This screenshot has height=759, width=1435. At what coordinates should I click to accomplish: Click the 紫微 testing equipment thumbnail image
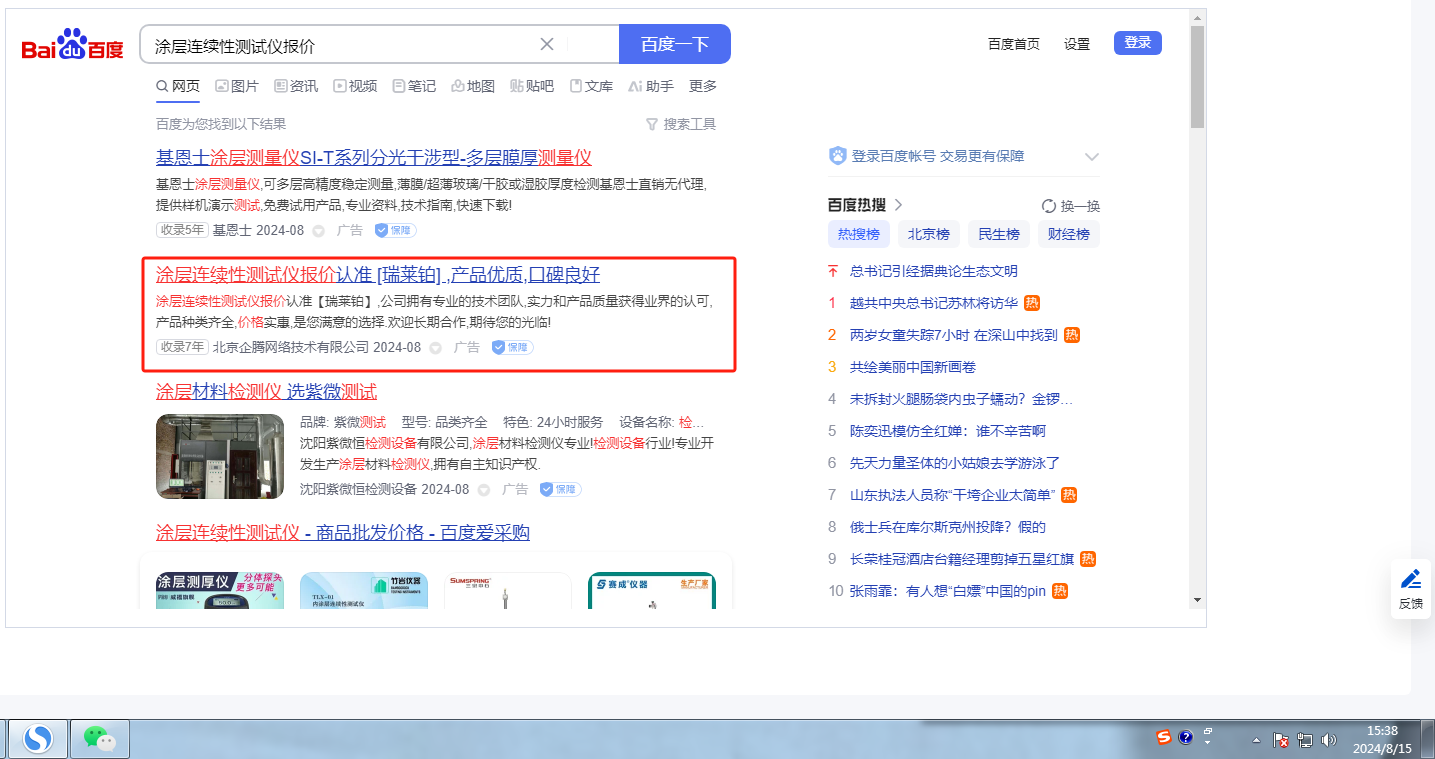point(220,457)
